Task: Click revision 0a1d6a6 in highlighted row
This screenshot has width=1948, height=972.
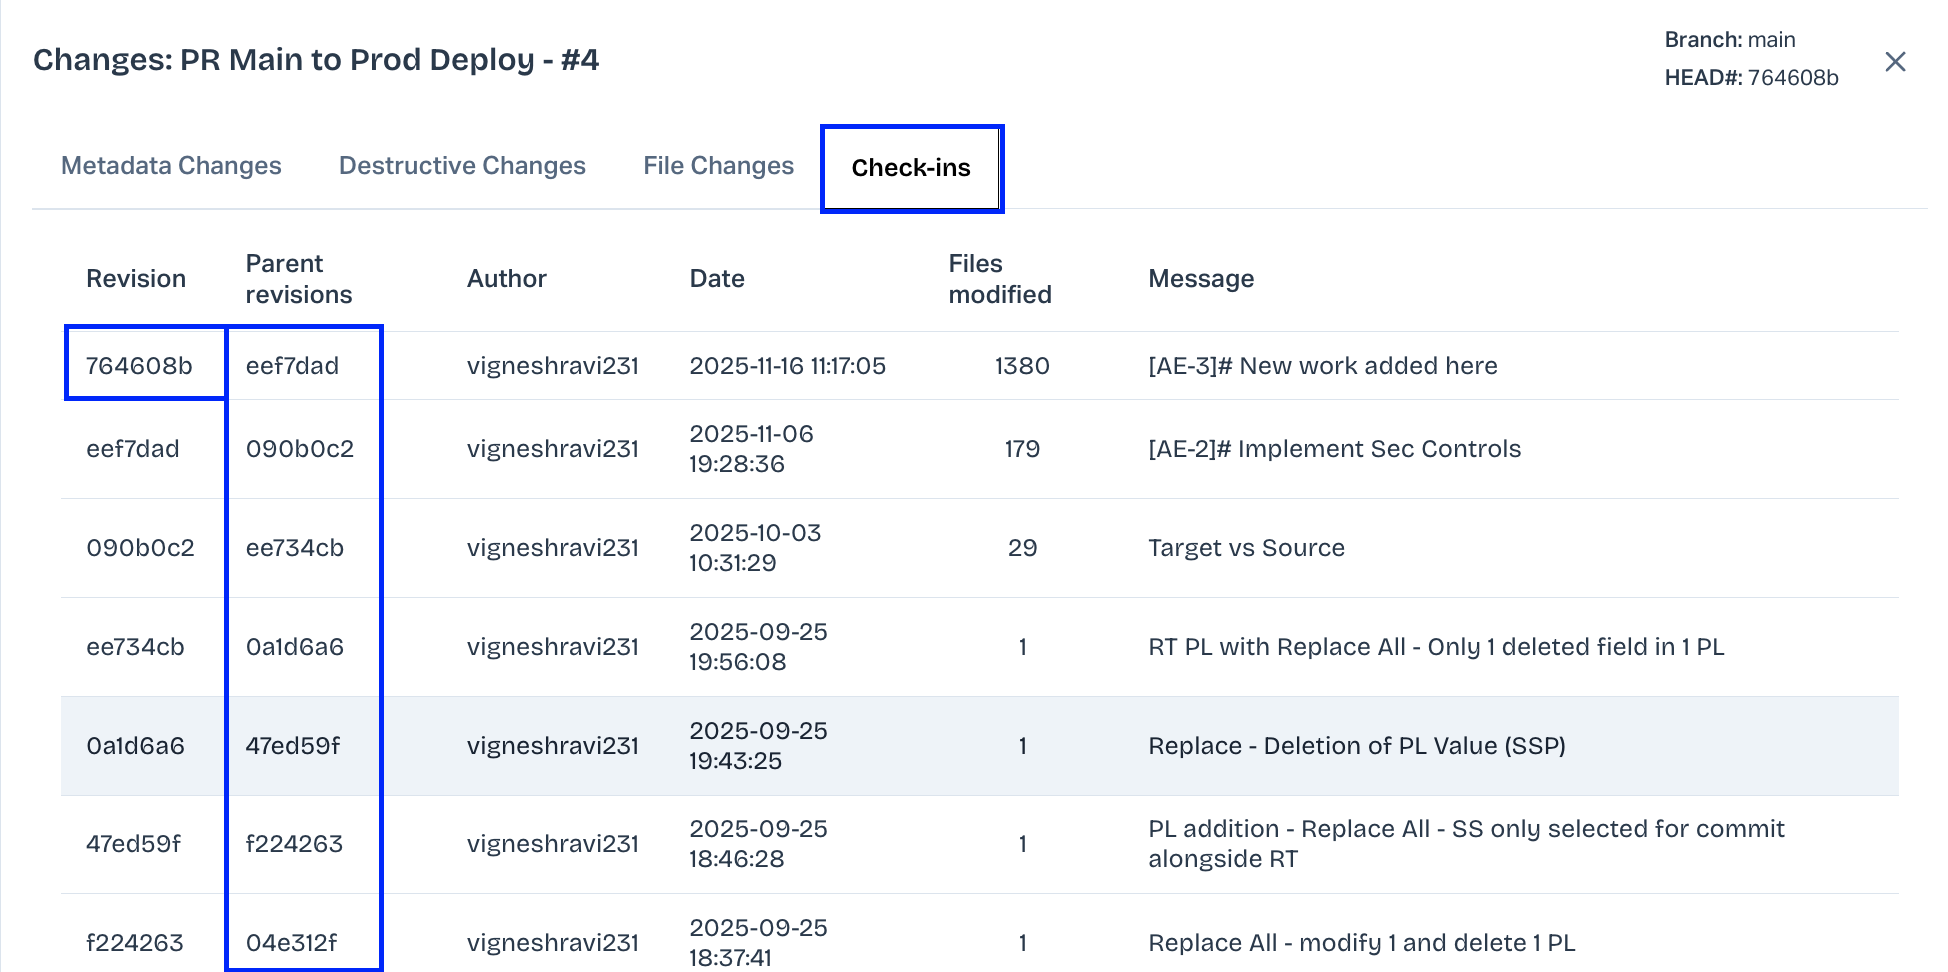Action: click(x=135, y=746)
